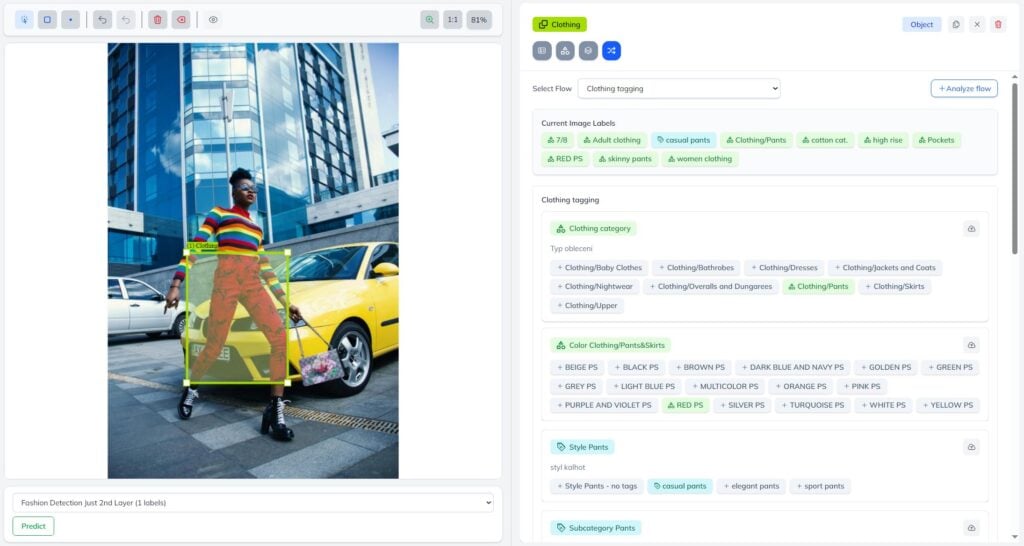Image resolution: width=1024 pixels, height=546 pixels.
Task: Reset zoom with the 1:1 button
Action: (452, 20)
